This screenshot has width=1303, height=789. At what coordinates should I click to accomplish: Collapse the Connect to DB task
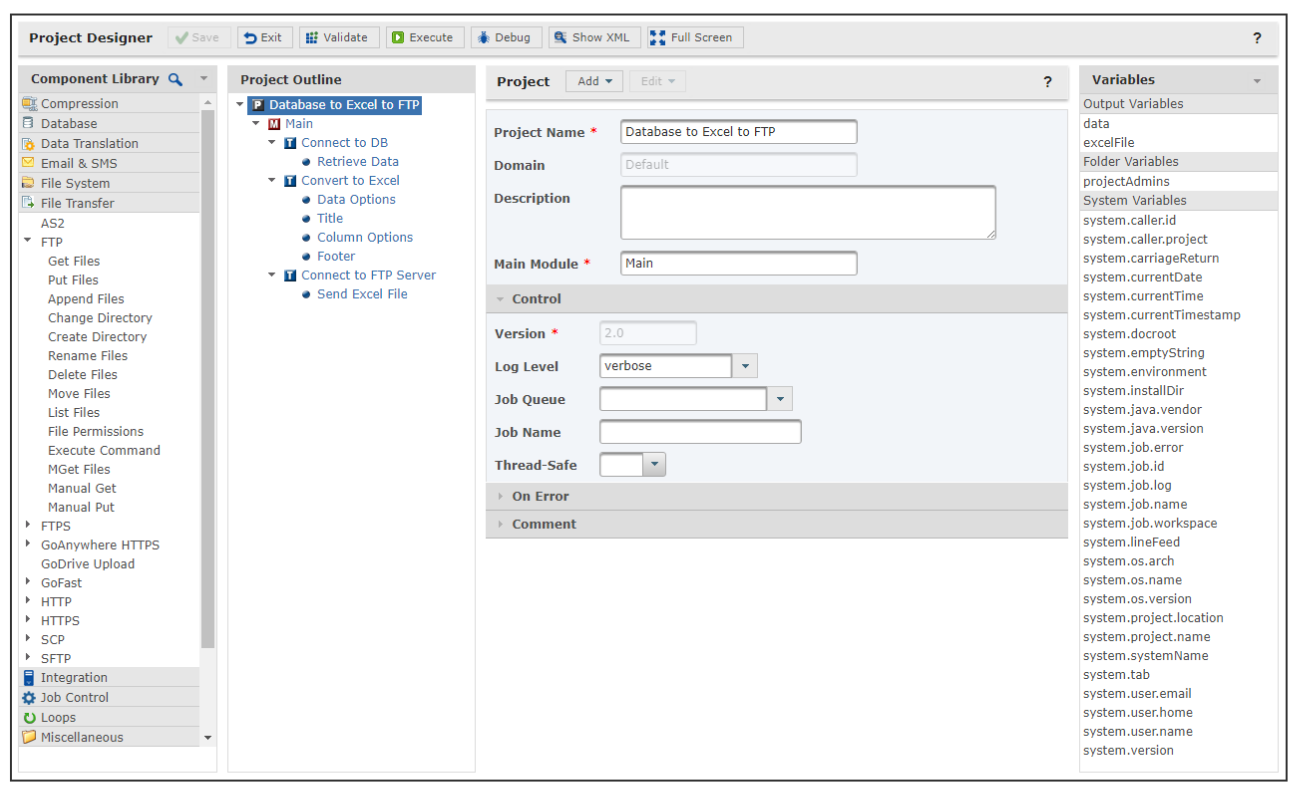[x=272, y=143]
